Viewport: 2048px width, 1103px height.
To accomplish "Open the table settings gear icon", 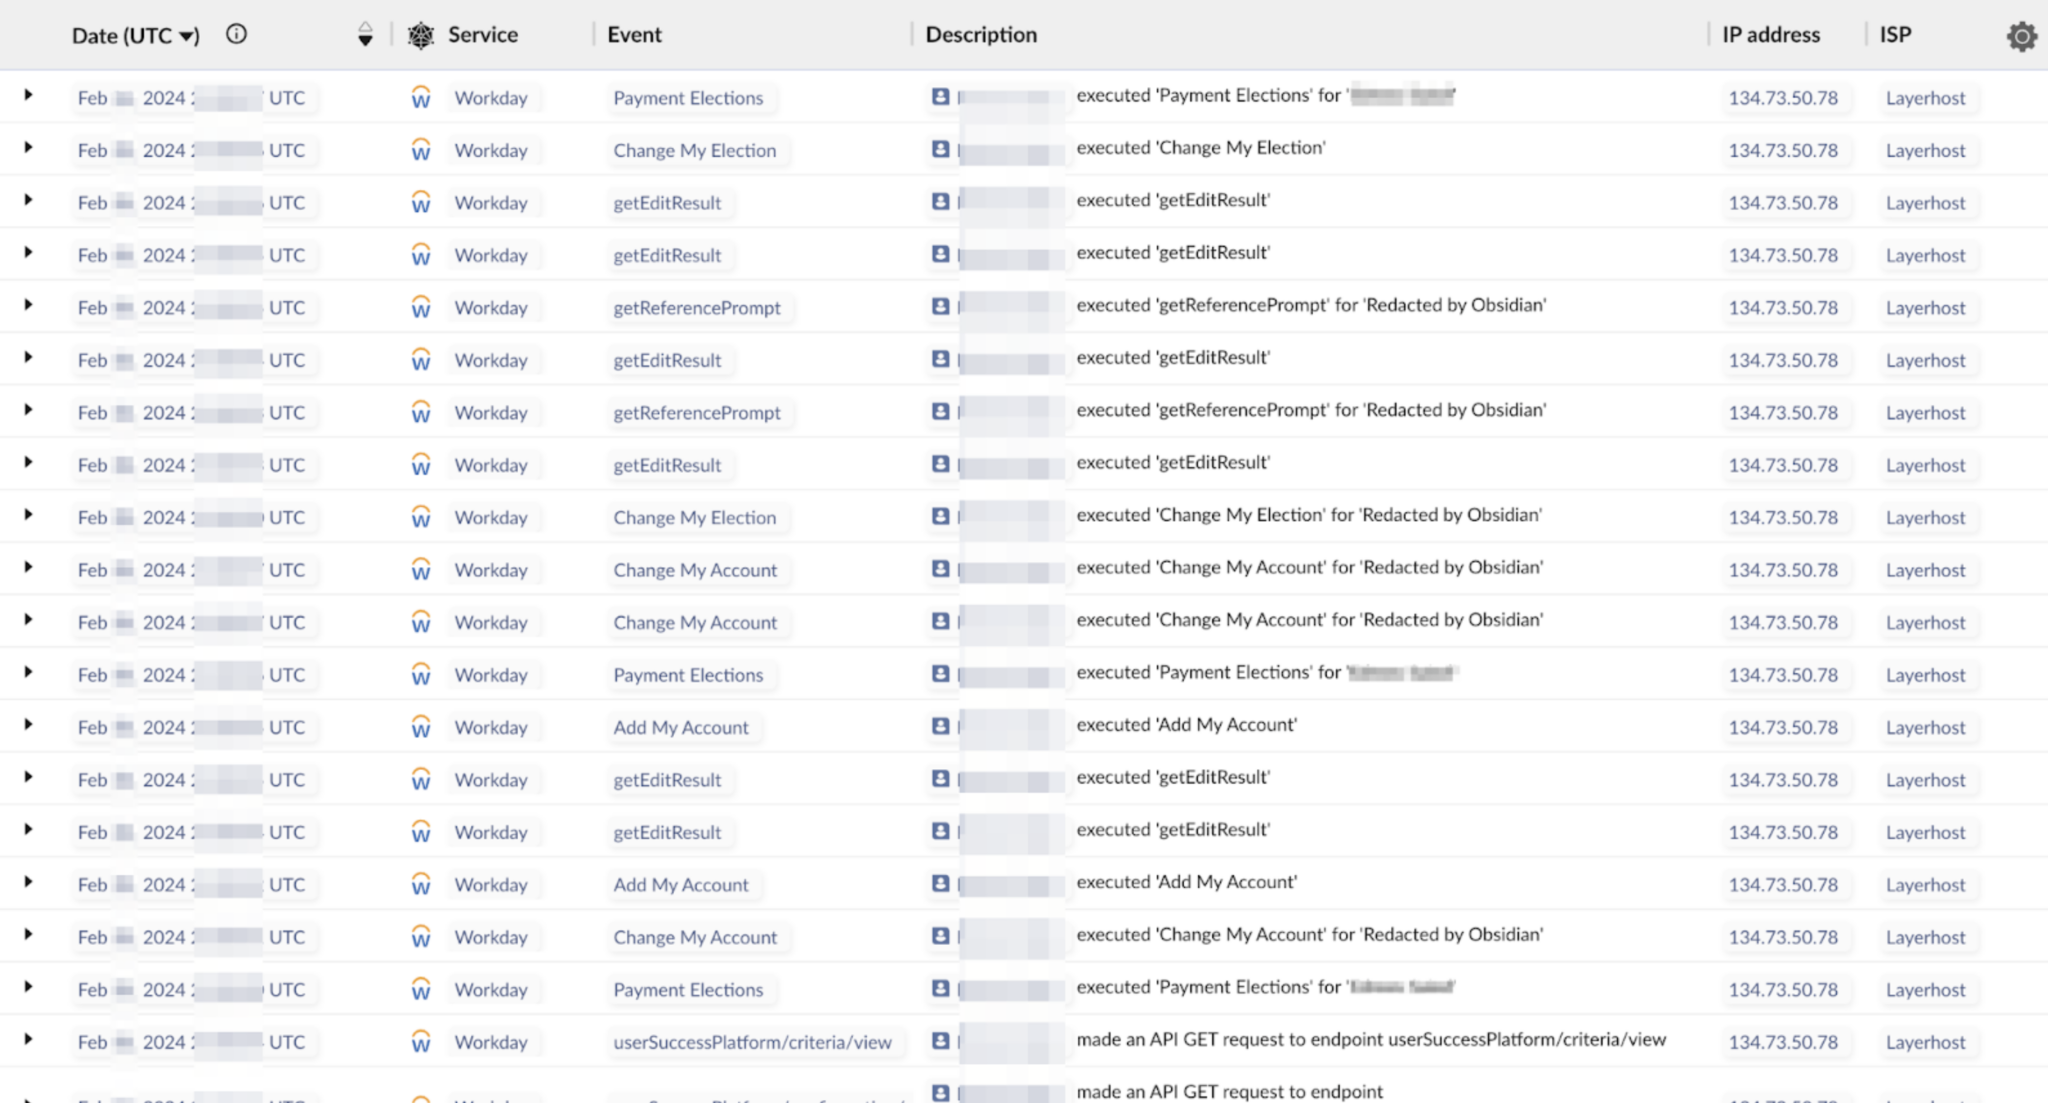I will [x=2021, y=37].
